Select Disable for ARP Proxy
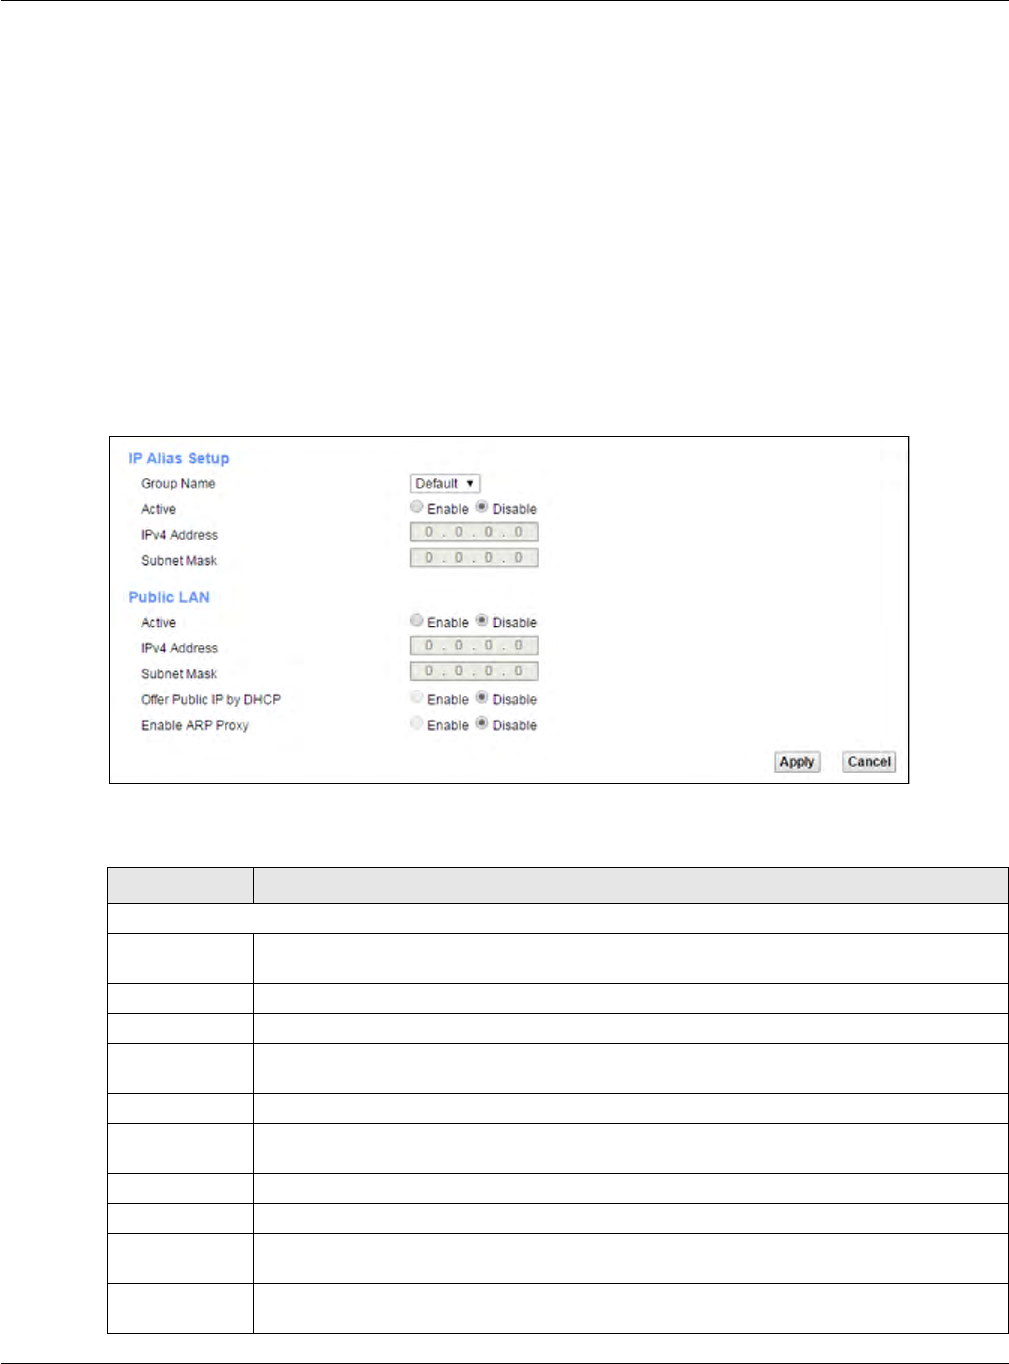 (482, 723)
